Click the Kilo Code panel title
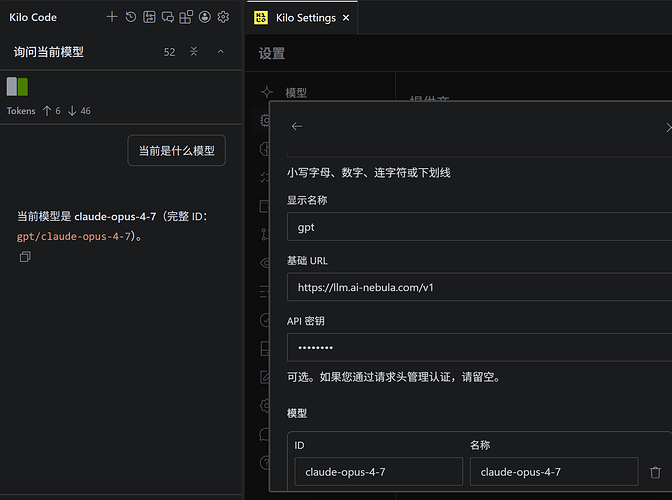The image size is (672, 500). (33, 18)
